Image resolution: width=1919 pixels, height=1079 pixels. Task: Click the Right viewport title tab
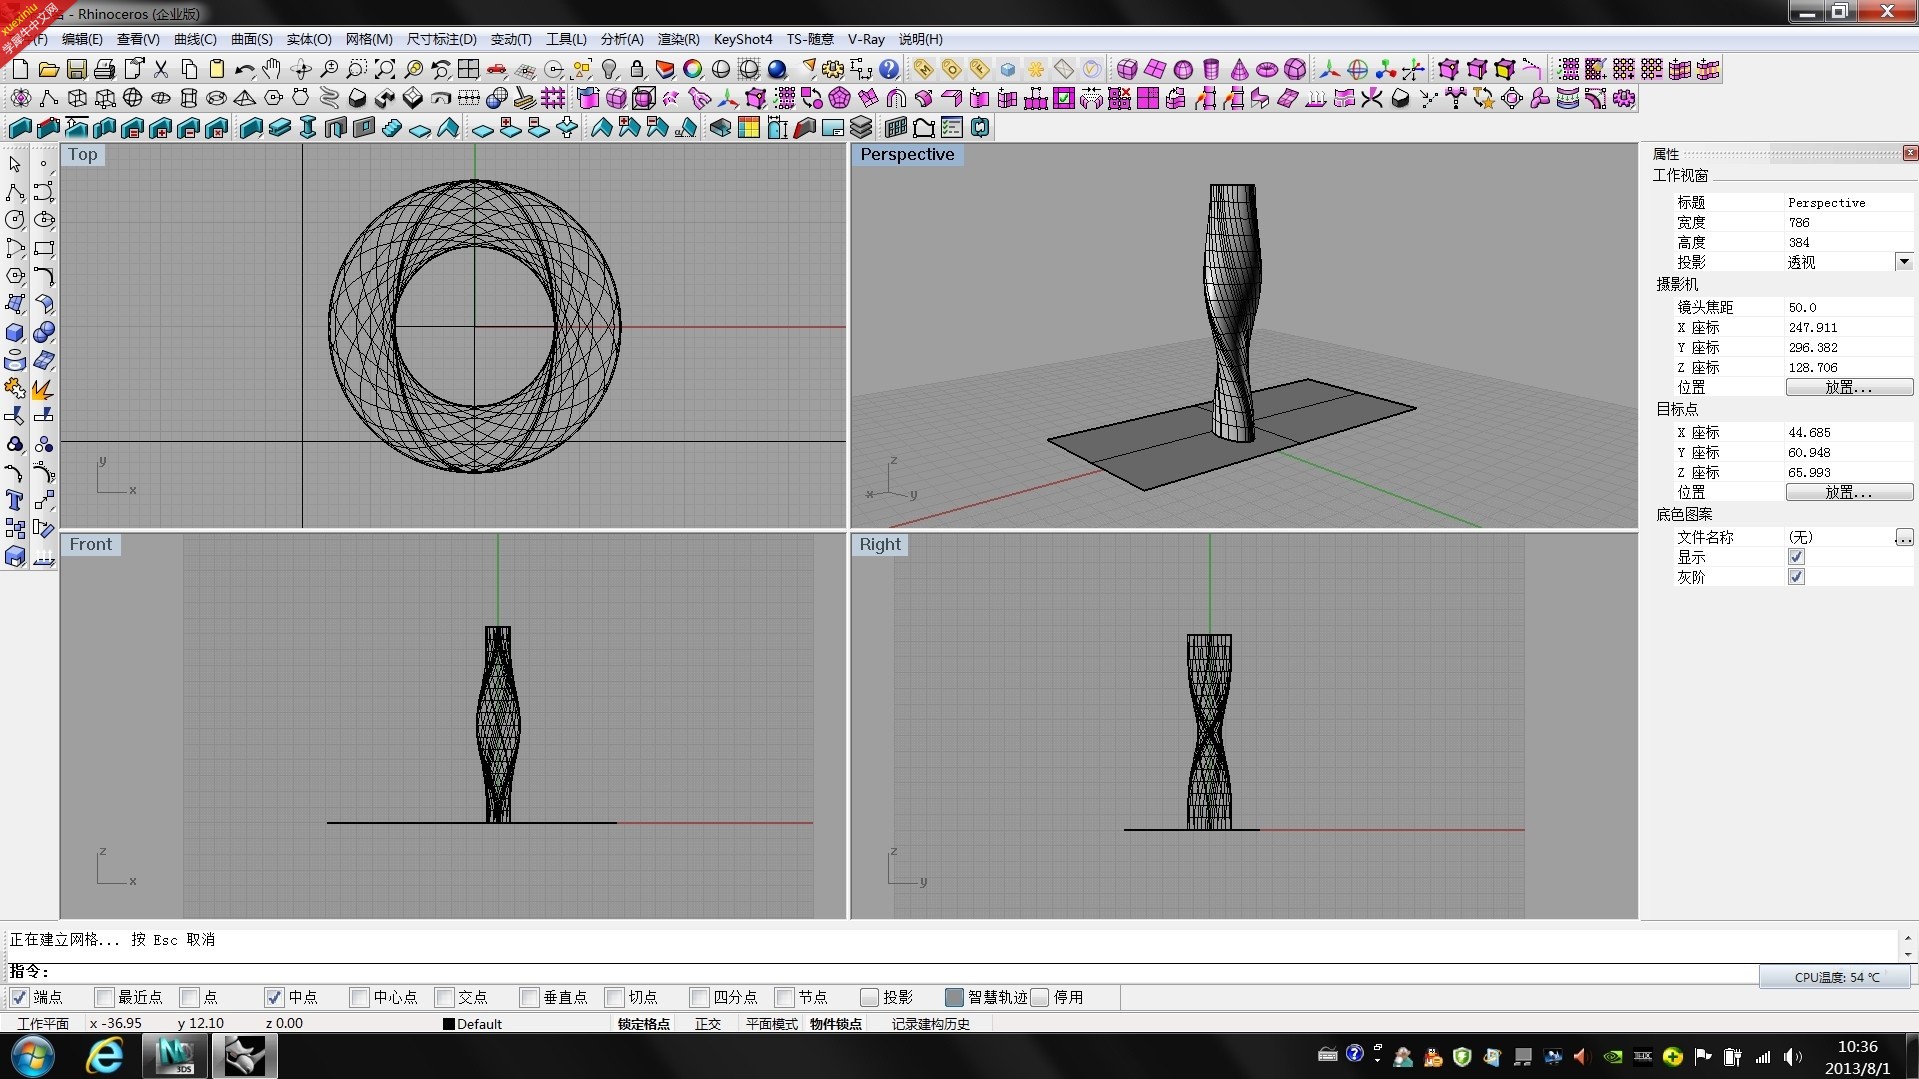880,545
